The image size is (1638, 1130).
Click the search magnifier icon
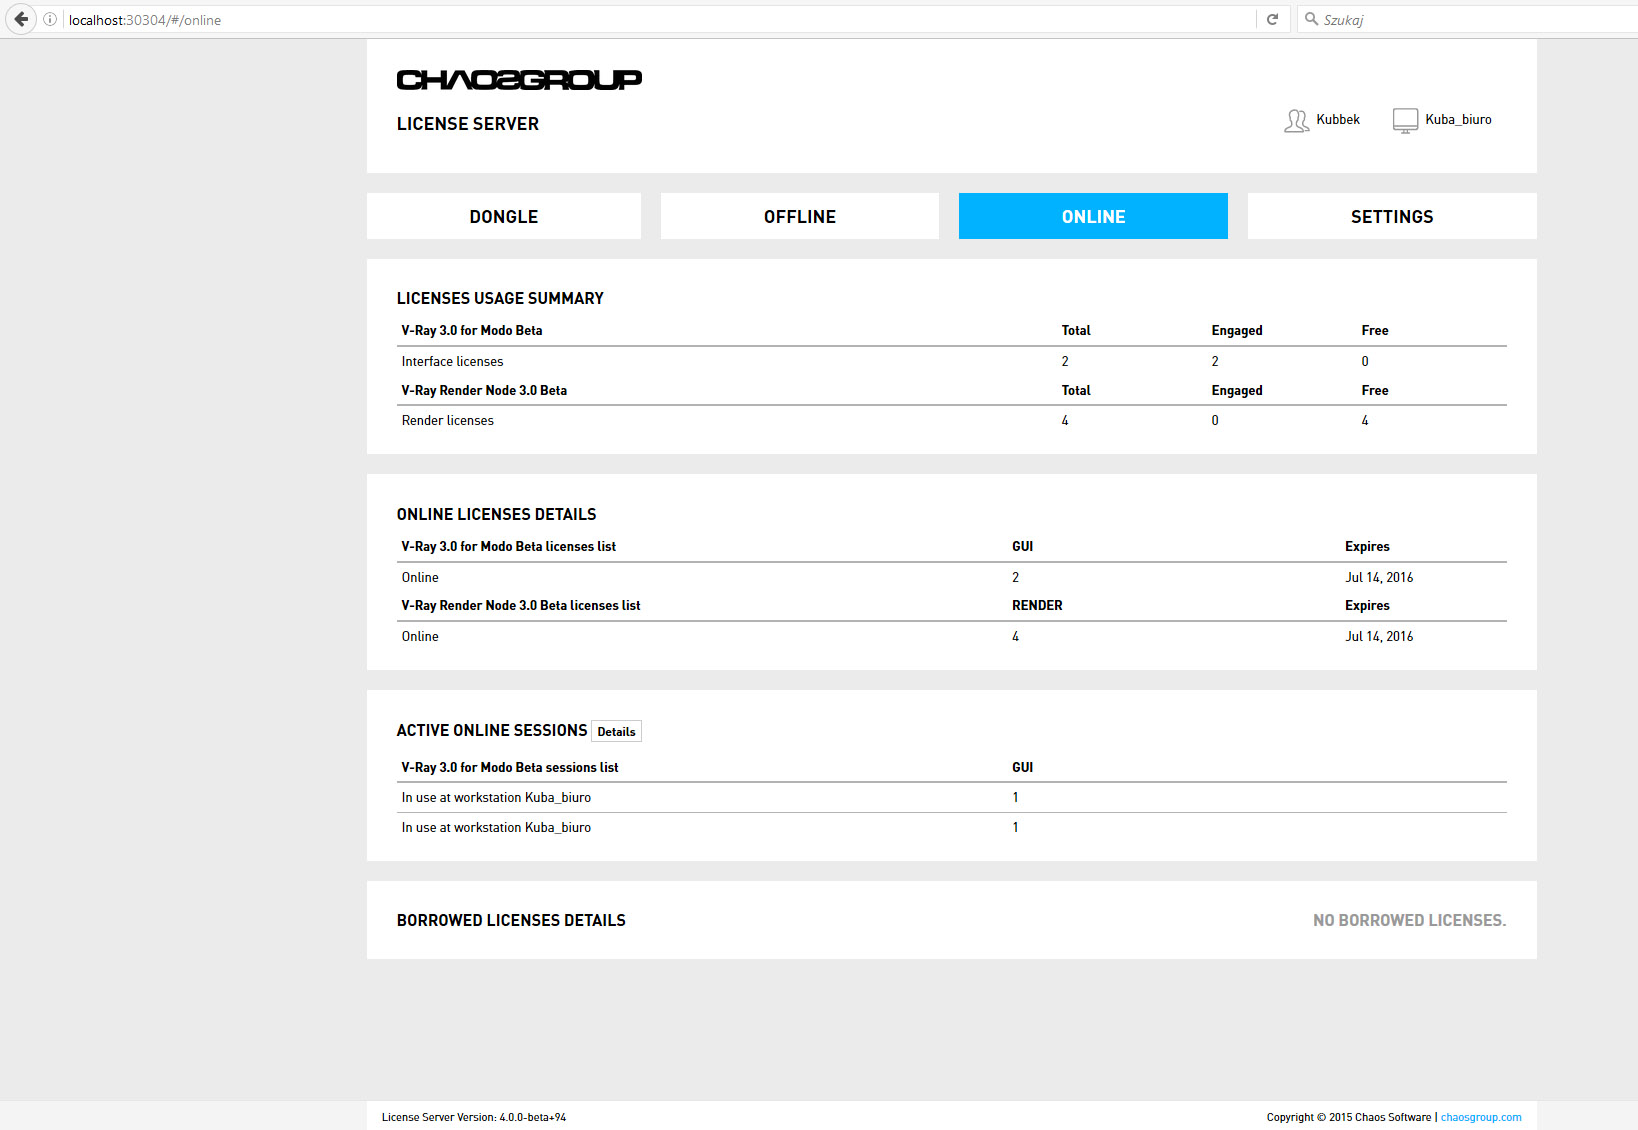point(1311,19)
